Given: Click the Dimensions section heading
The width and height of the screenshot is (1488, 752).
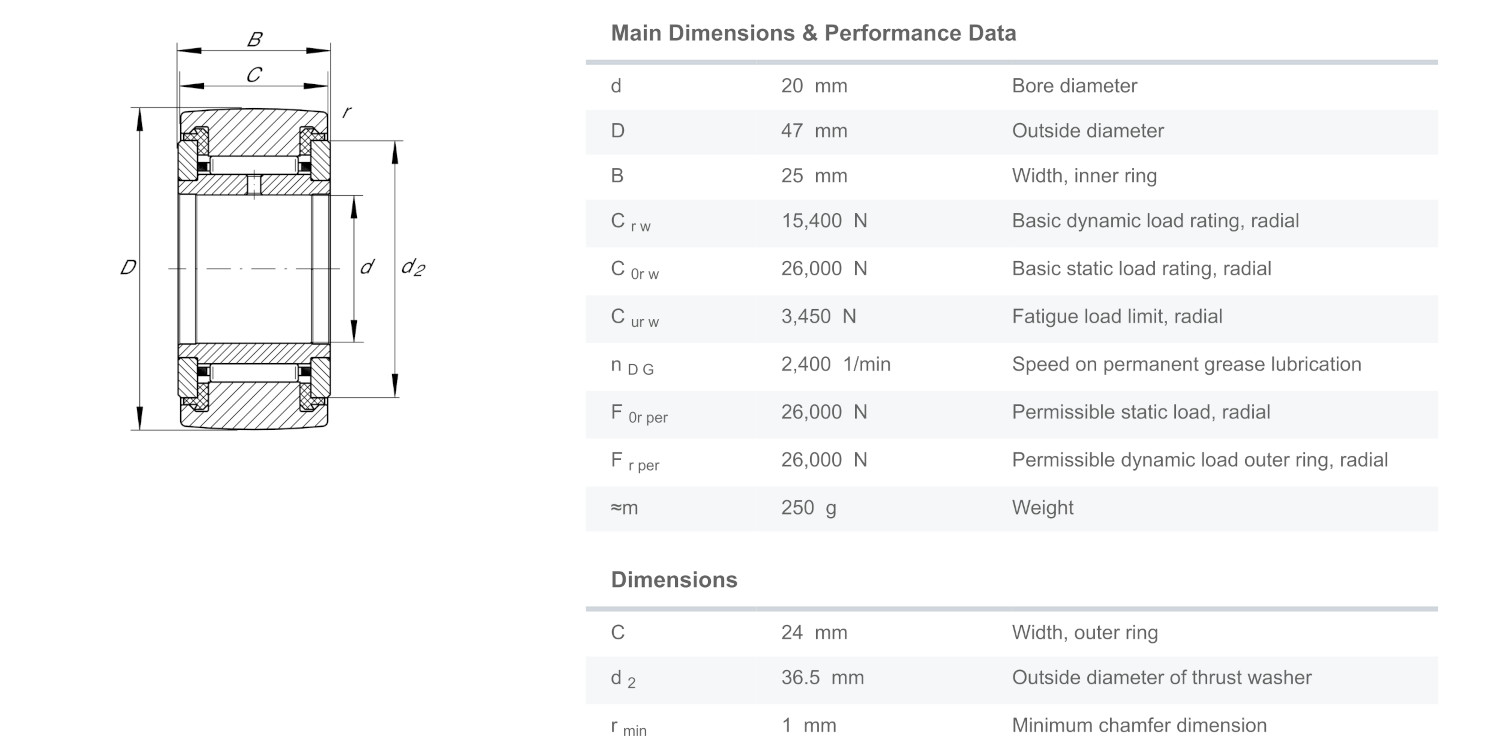Looking at the screenshot, I should pos(674,580).
